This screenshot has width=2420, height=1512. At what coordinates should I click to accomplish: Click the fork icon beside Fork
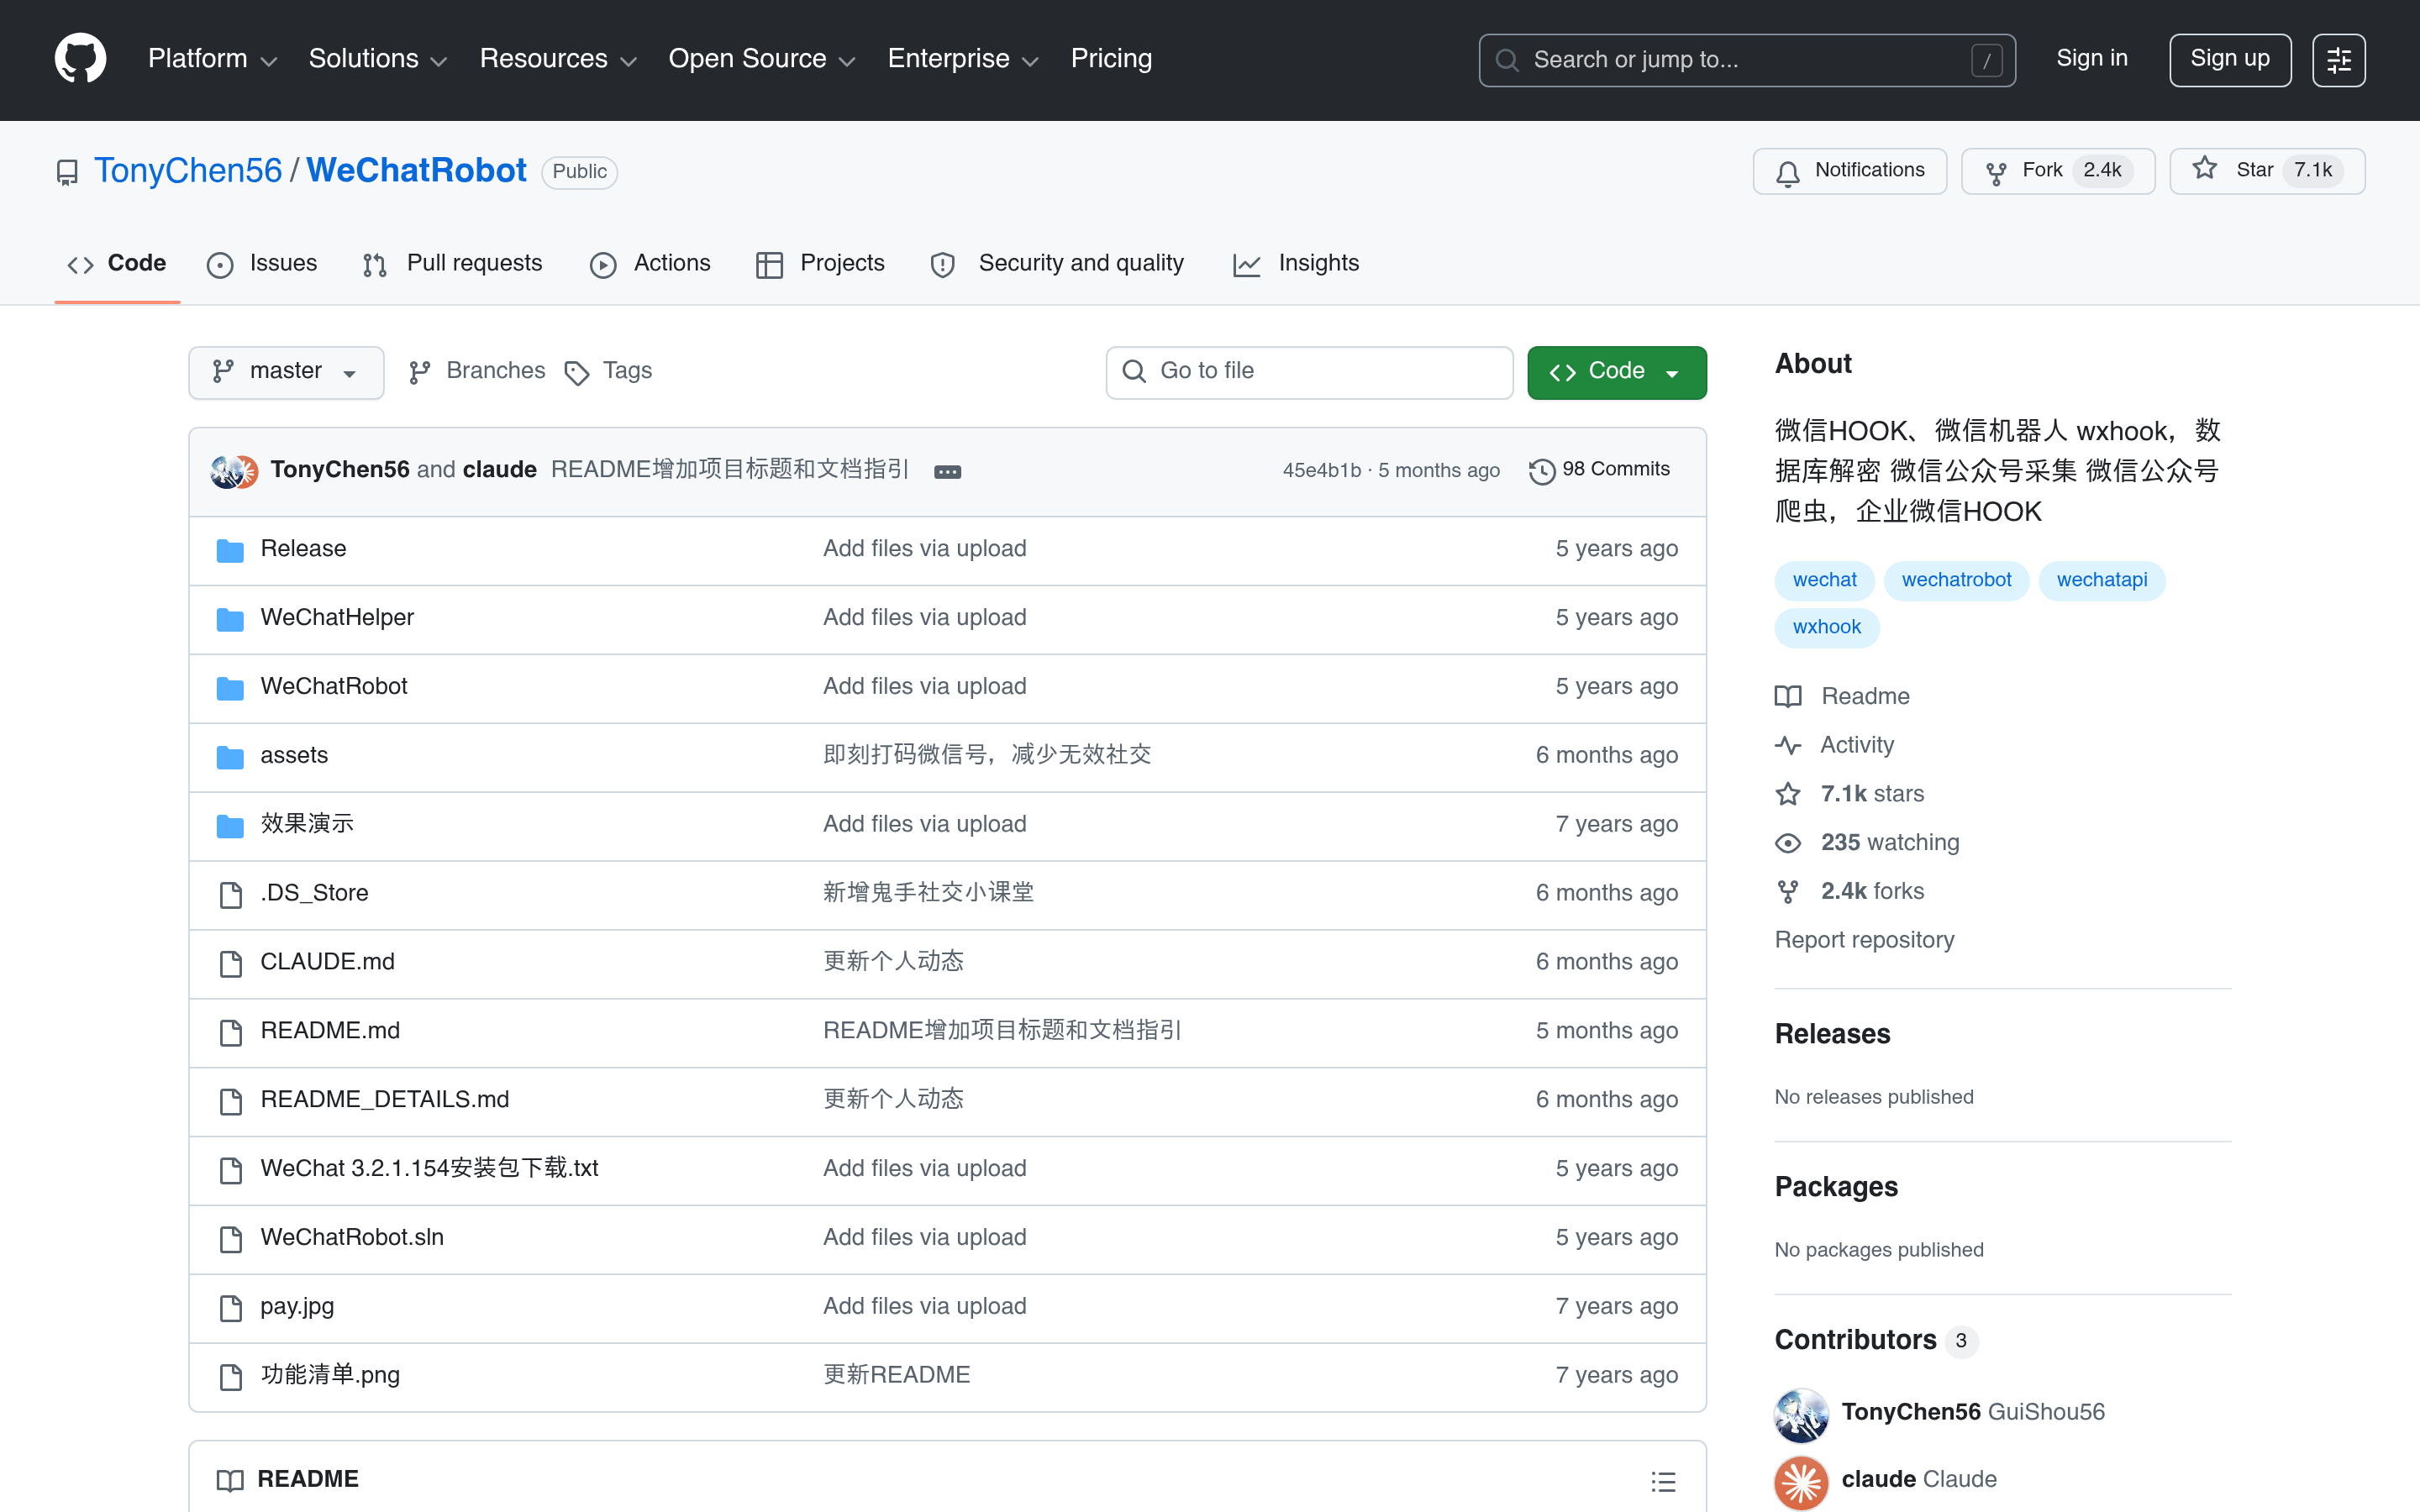point(1996,172)
